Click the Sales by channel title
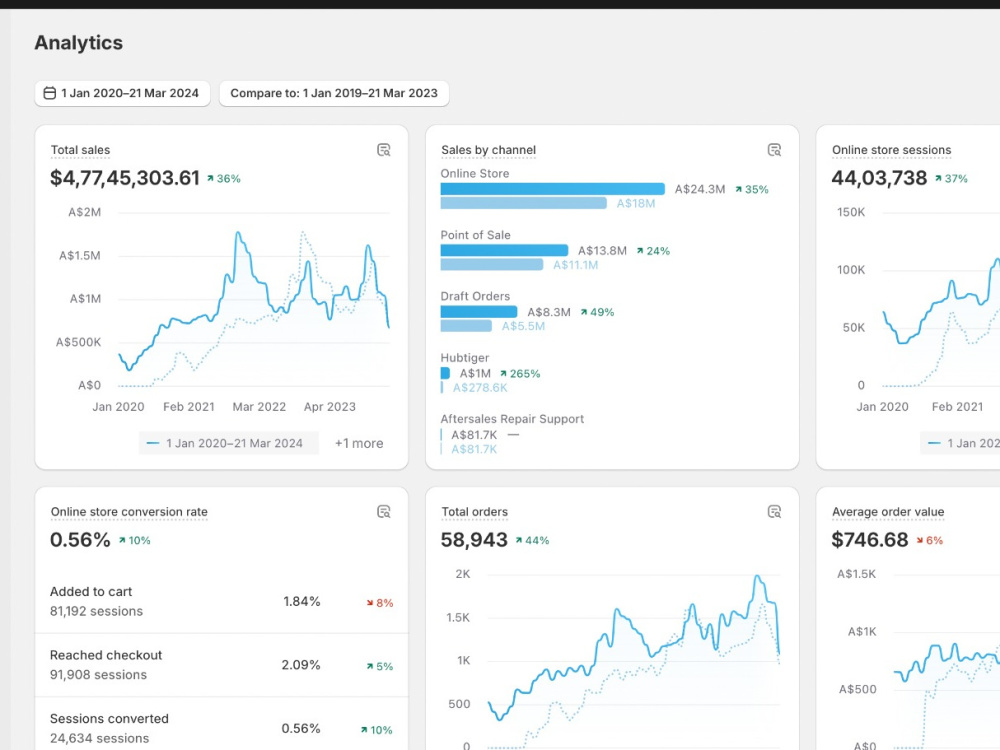Viewport: 1000px width, 750px height. pos(489,150)
